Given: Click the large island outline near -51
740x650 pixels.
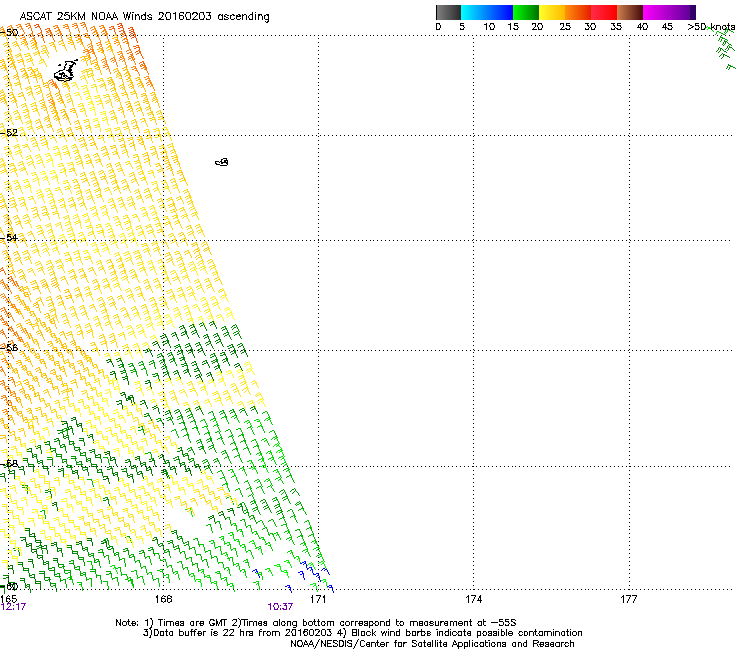Looking at the screenshot, I should 66,71.
